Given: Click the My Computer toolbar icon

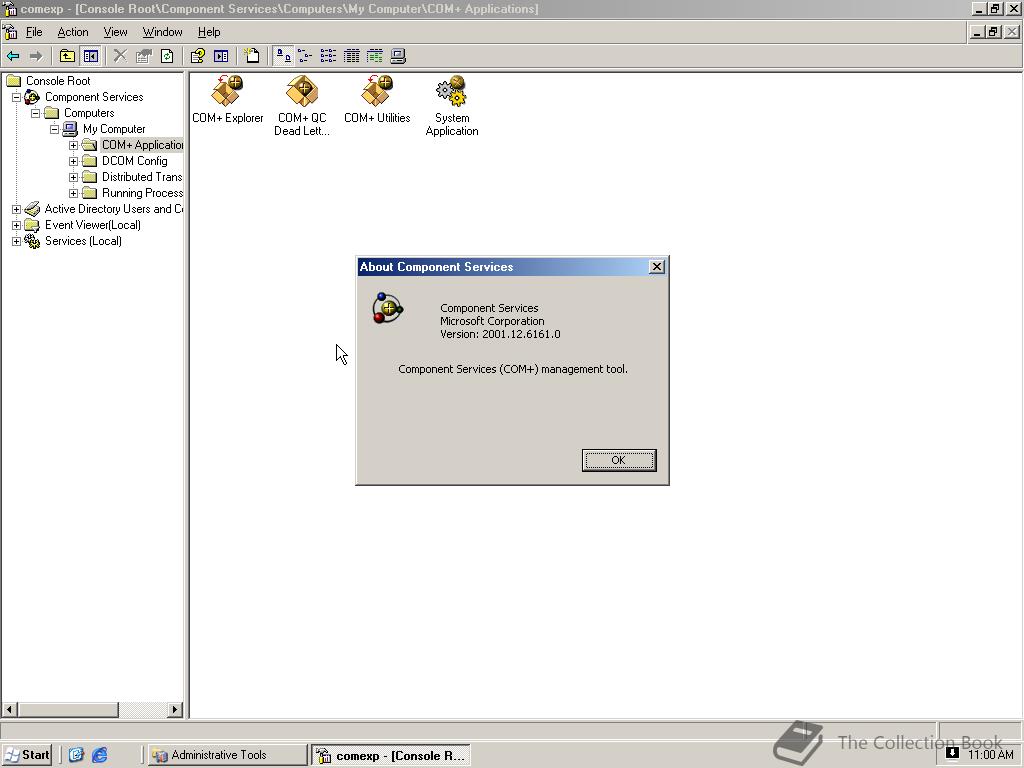Looking at the screenshot, I should click(398, 56).
